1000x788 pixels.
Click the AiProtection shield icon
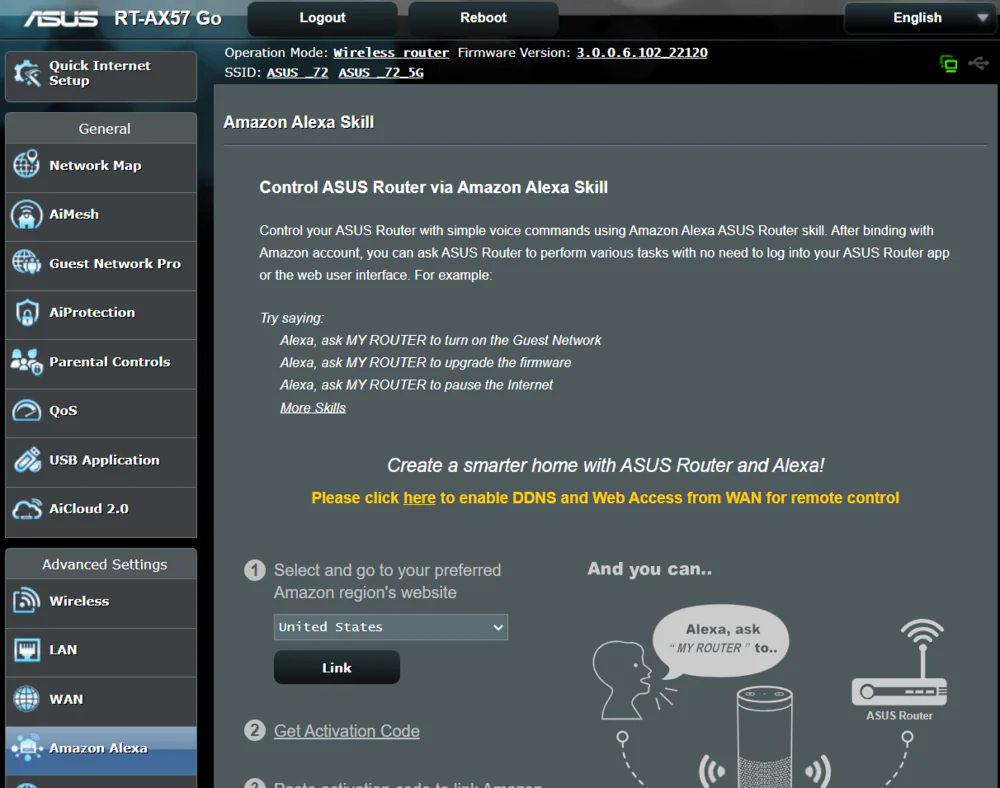(x=27, y=312)
